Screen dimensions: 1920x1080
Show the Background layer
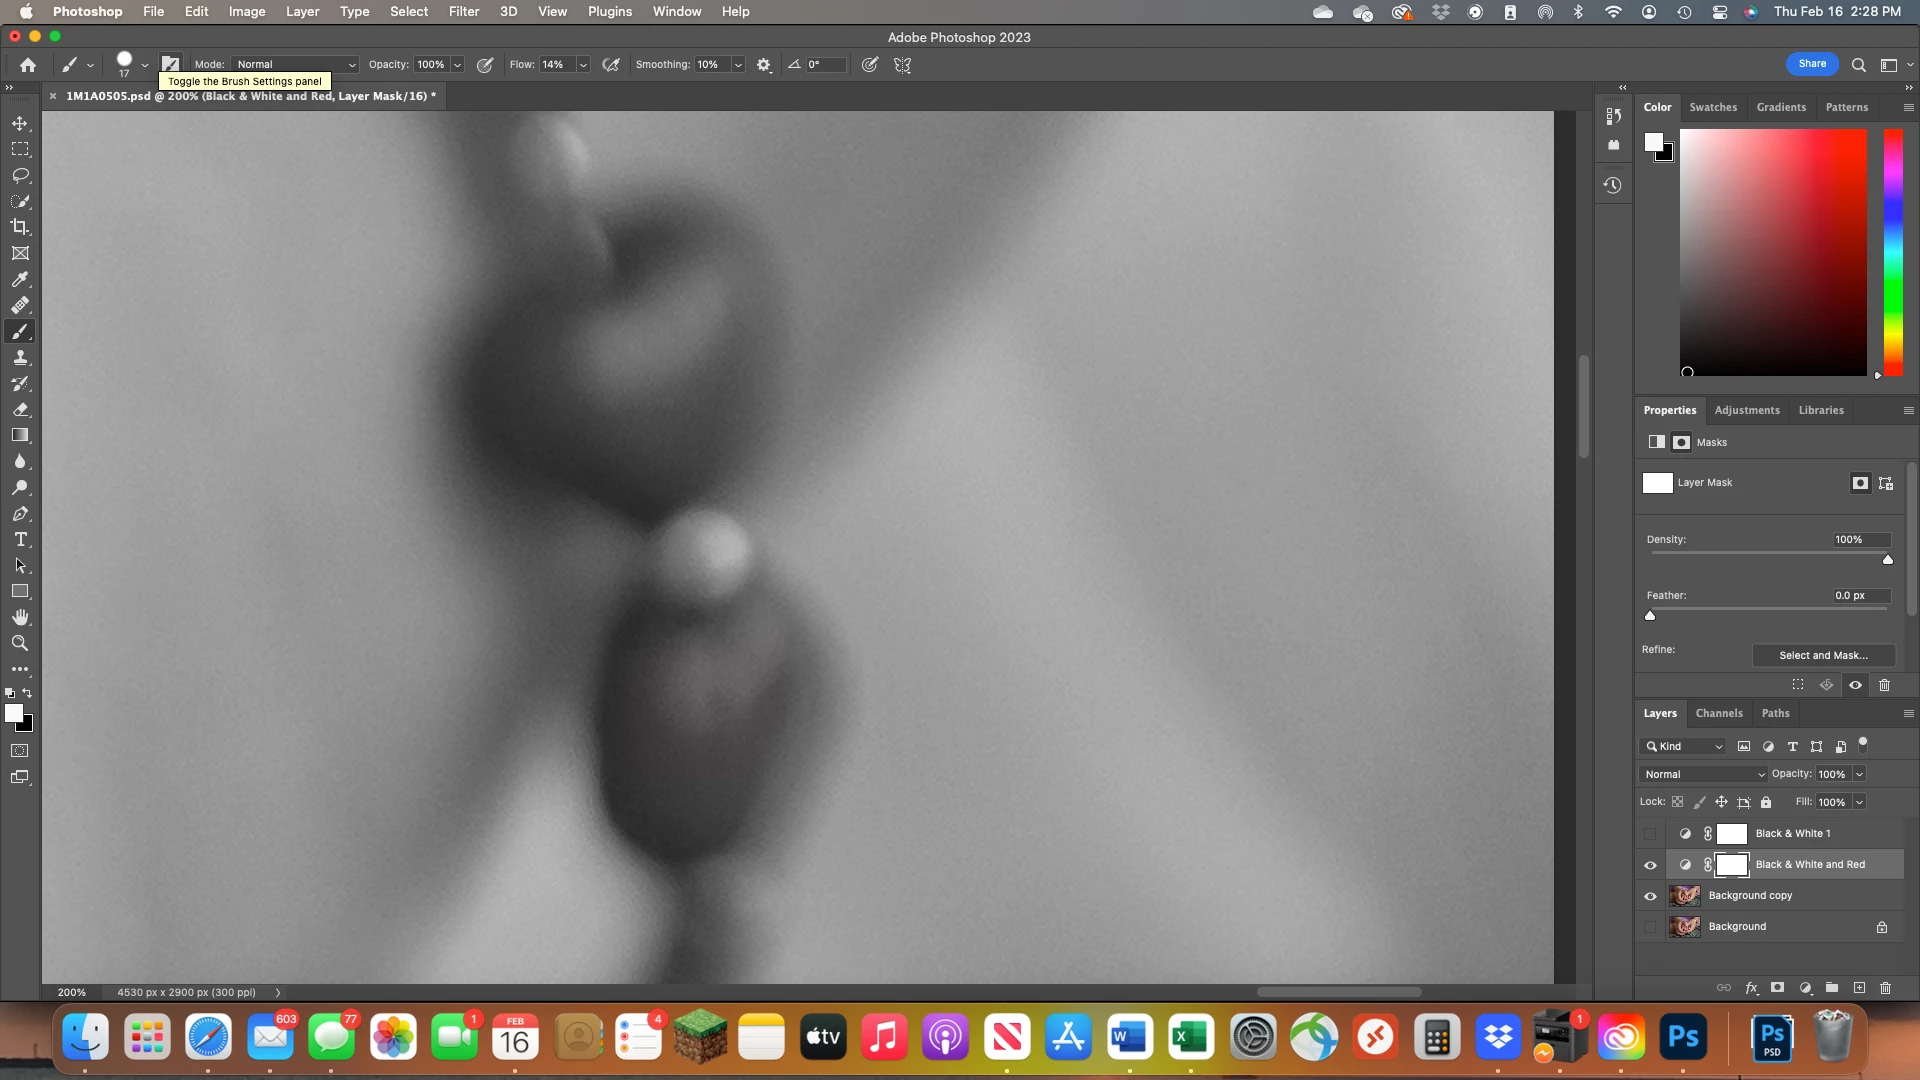[1650, 927]
